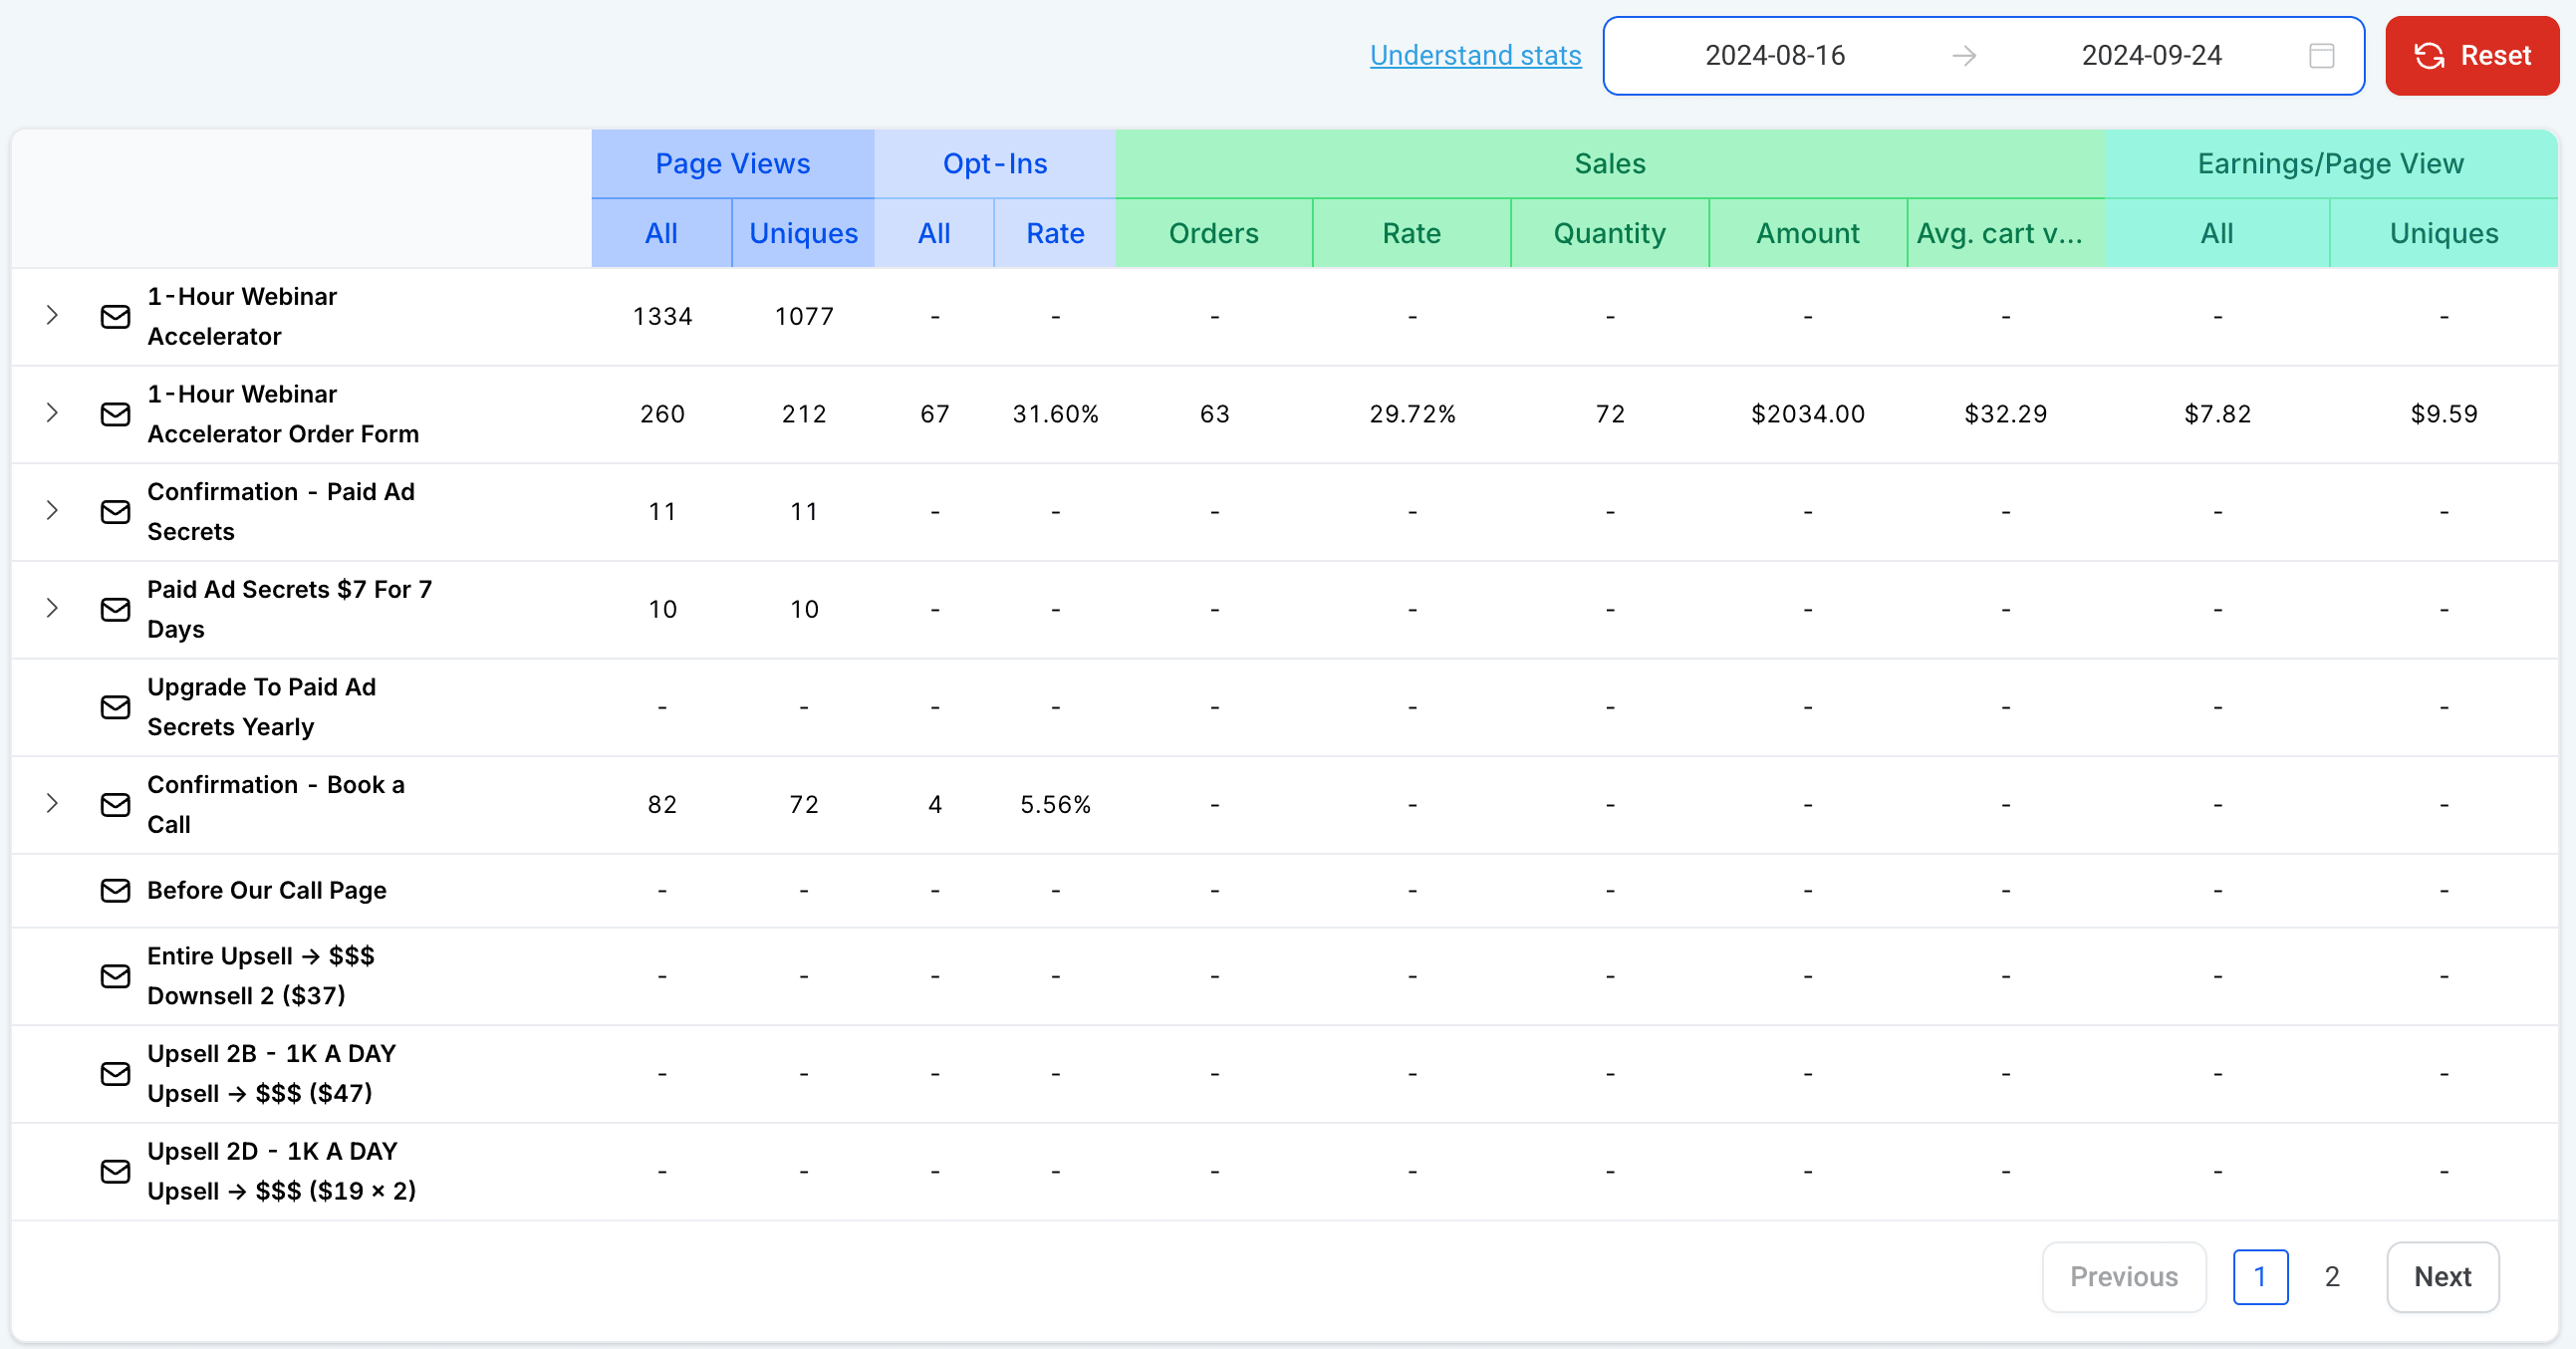Jump to page 2 in pagination
The height and width of the screenshot is (1349, 2576).
pos(2331,1276)
